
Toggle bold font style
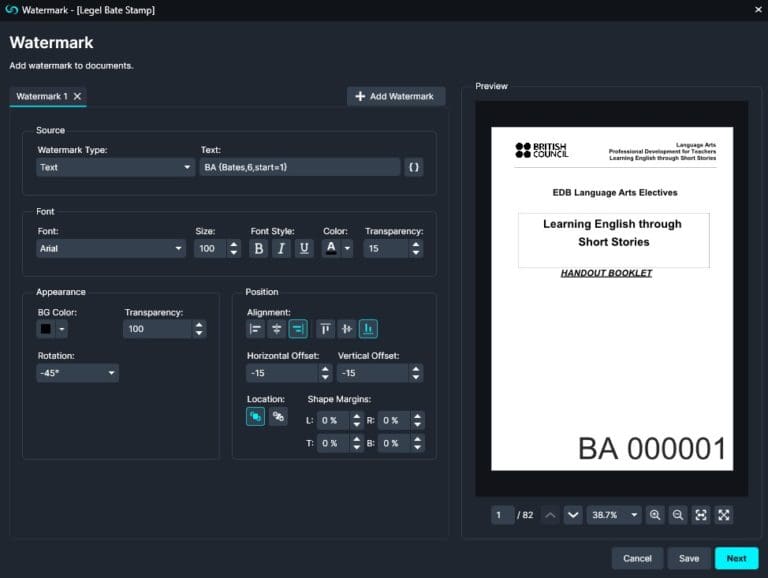[259, 248]
